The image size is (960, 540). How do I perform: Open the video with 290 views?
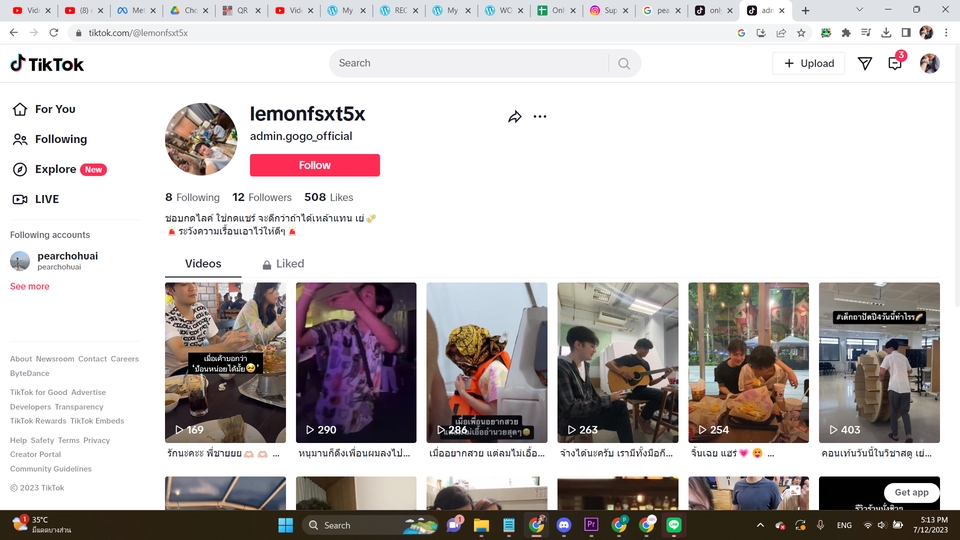point(356,362)
